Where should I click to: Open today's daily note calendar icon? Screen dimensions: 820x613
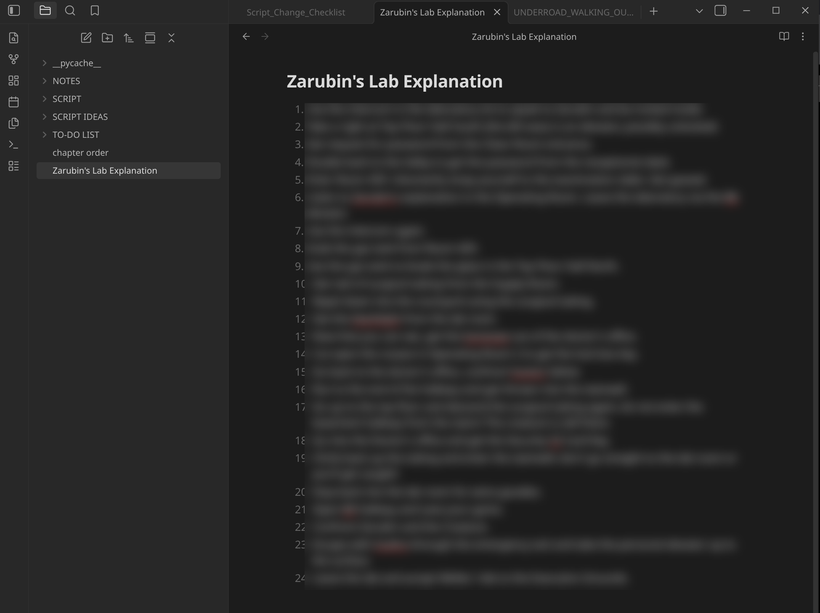pyautogui.click(x=14, y=102)
